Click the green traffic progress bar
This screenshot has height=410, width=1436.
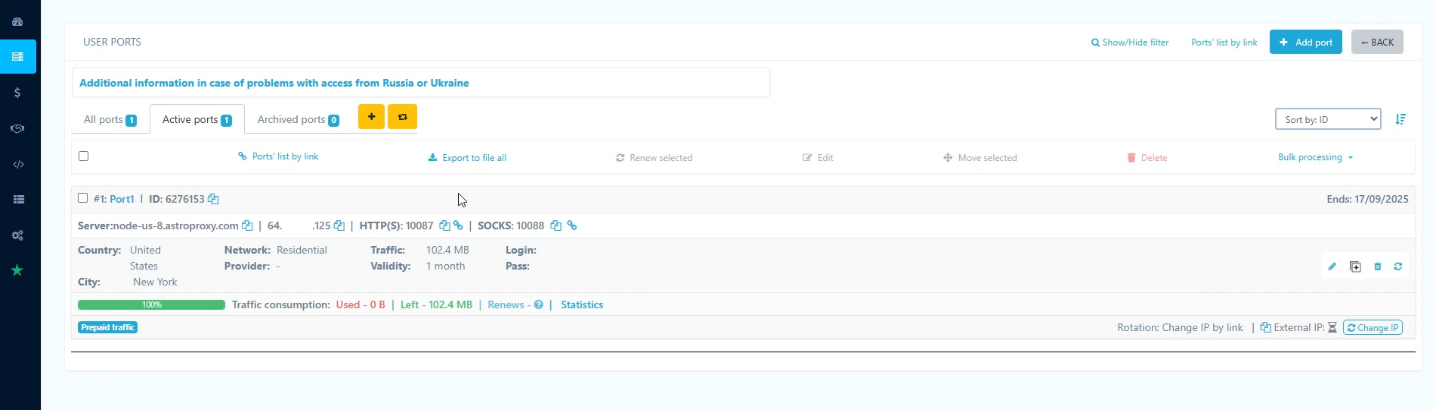(151, 305)
